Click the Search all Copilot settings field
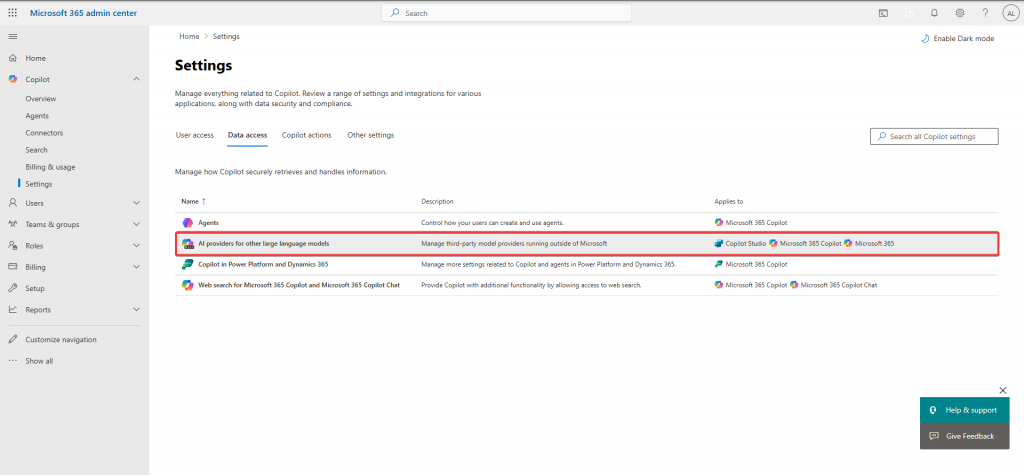 [x=934, y=136]
